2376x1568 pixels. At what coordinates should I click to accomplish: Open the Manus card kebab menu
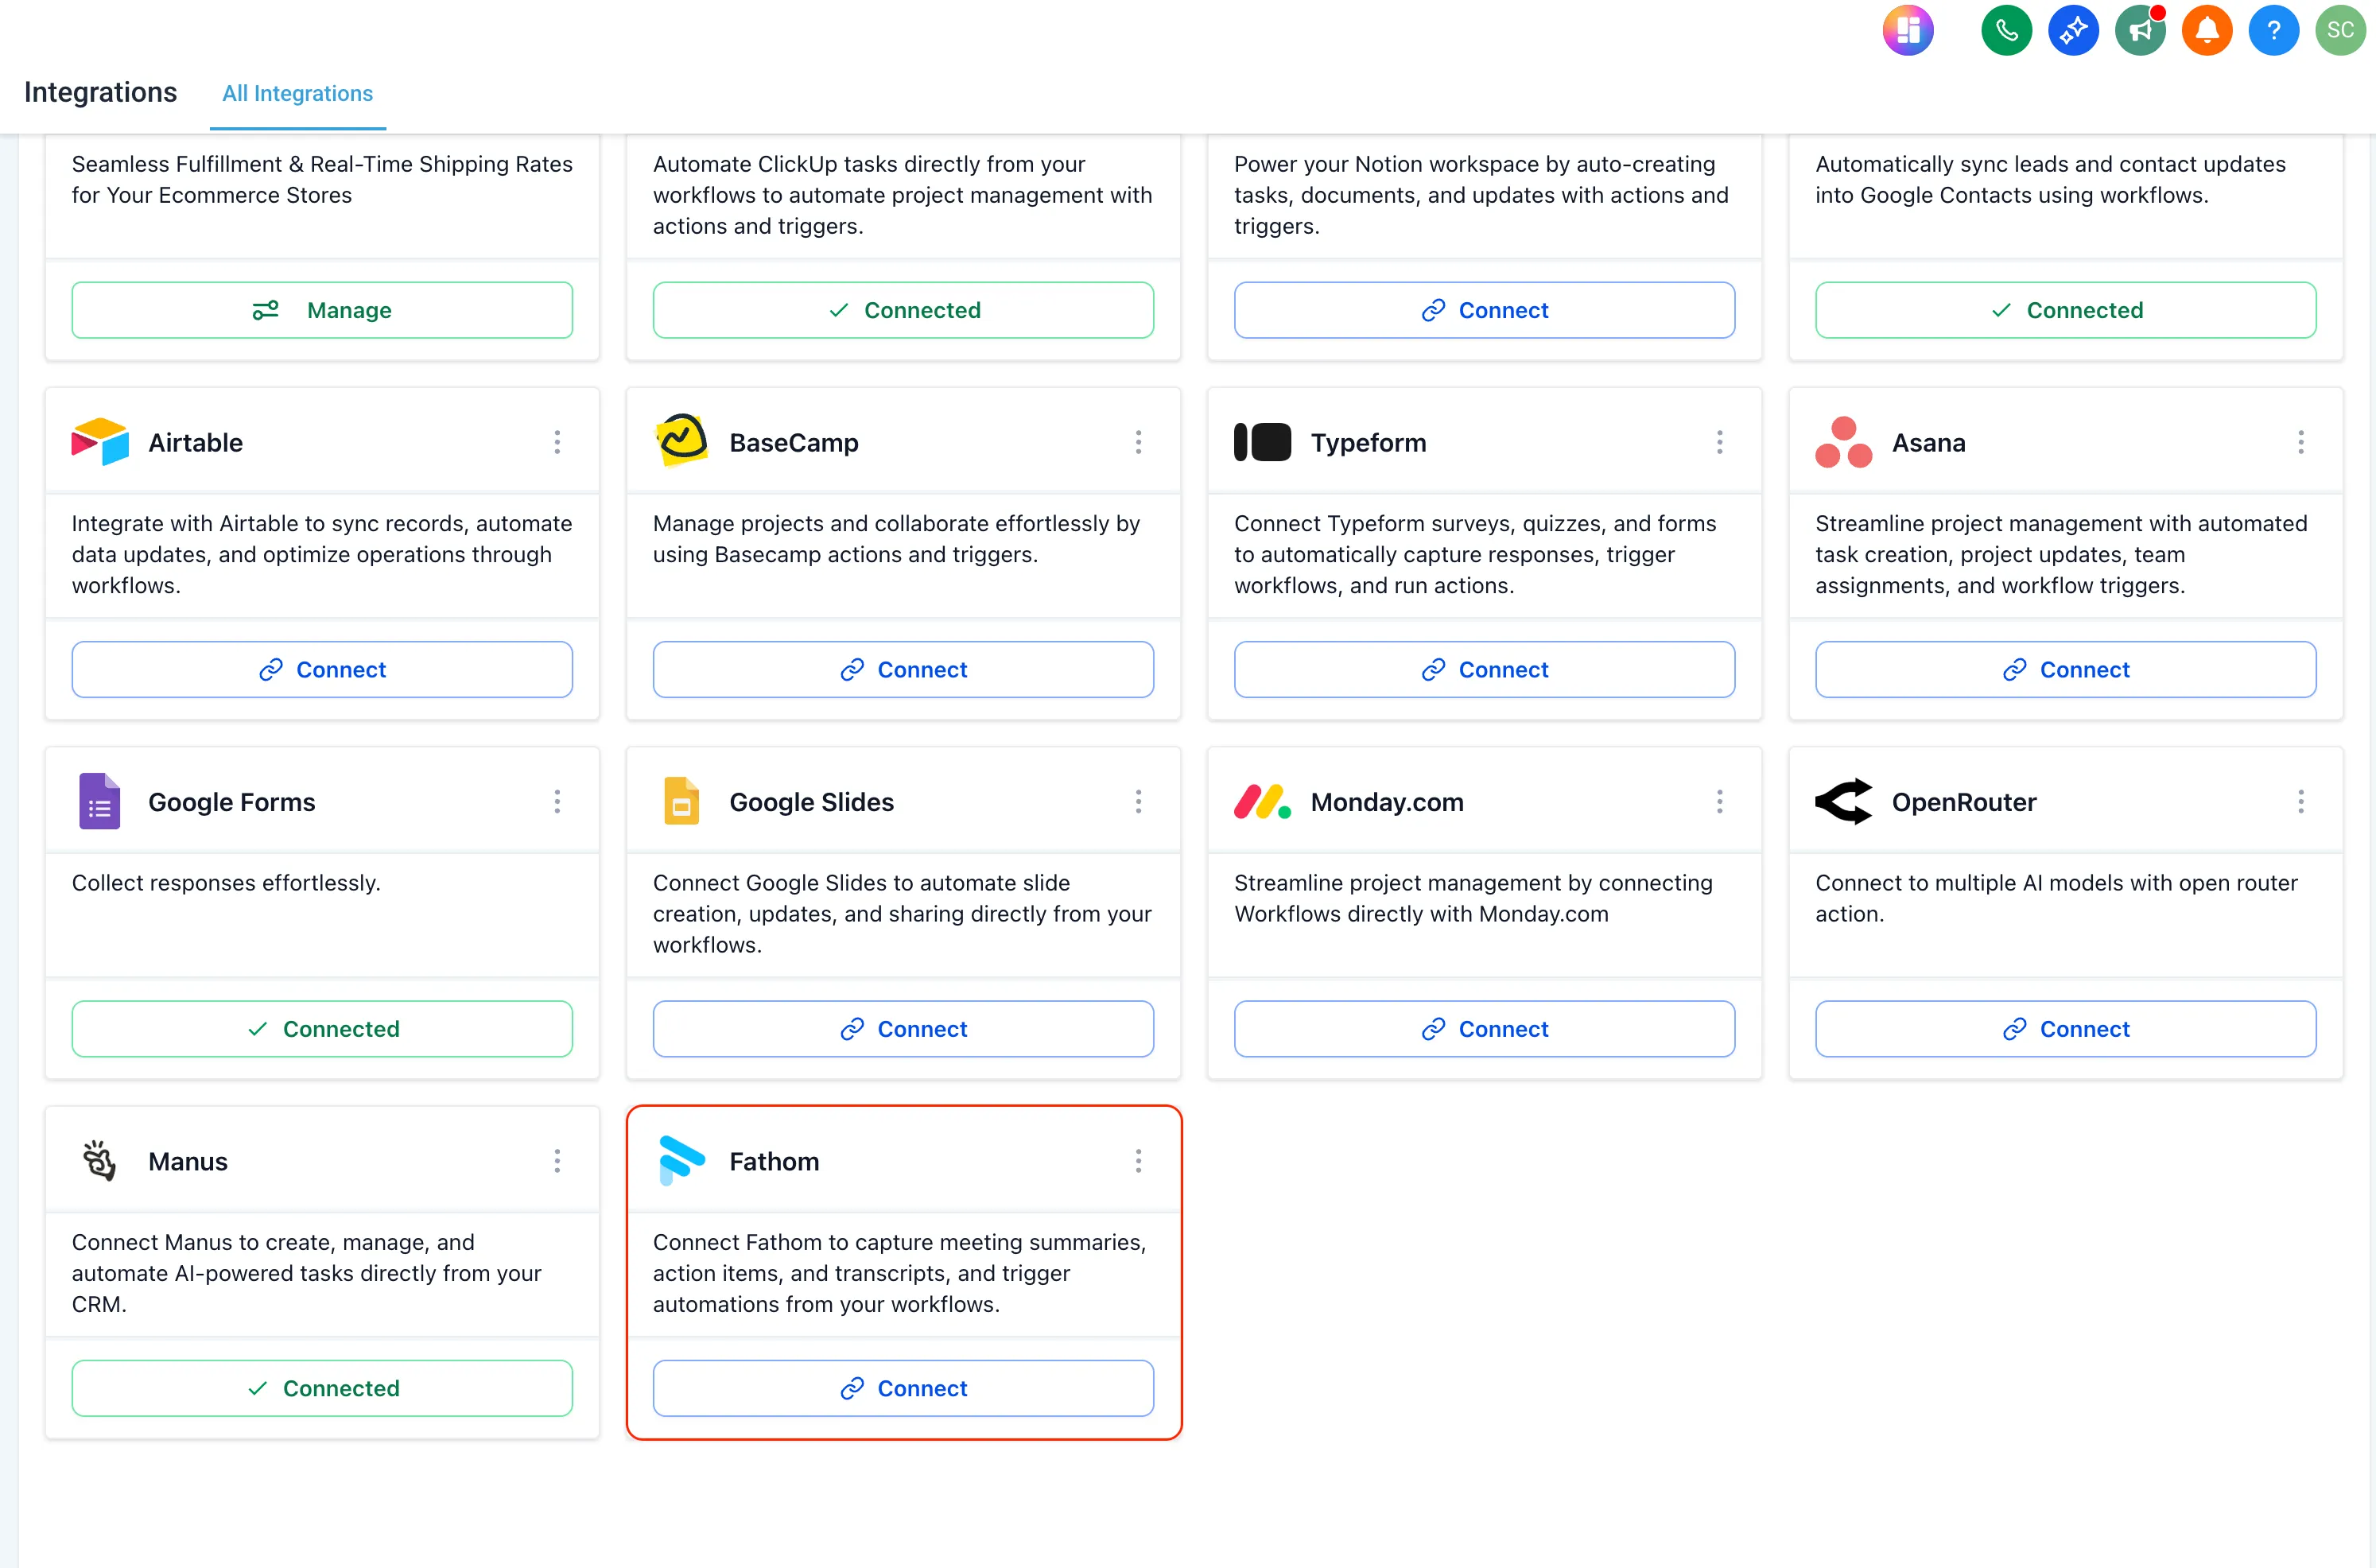557,1160
